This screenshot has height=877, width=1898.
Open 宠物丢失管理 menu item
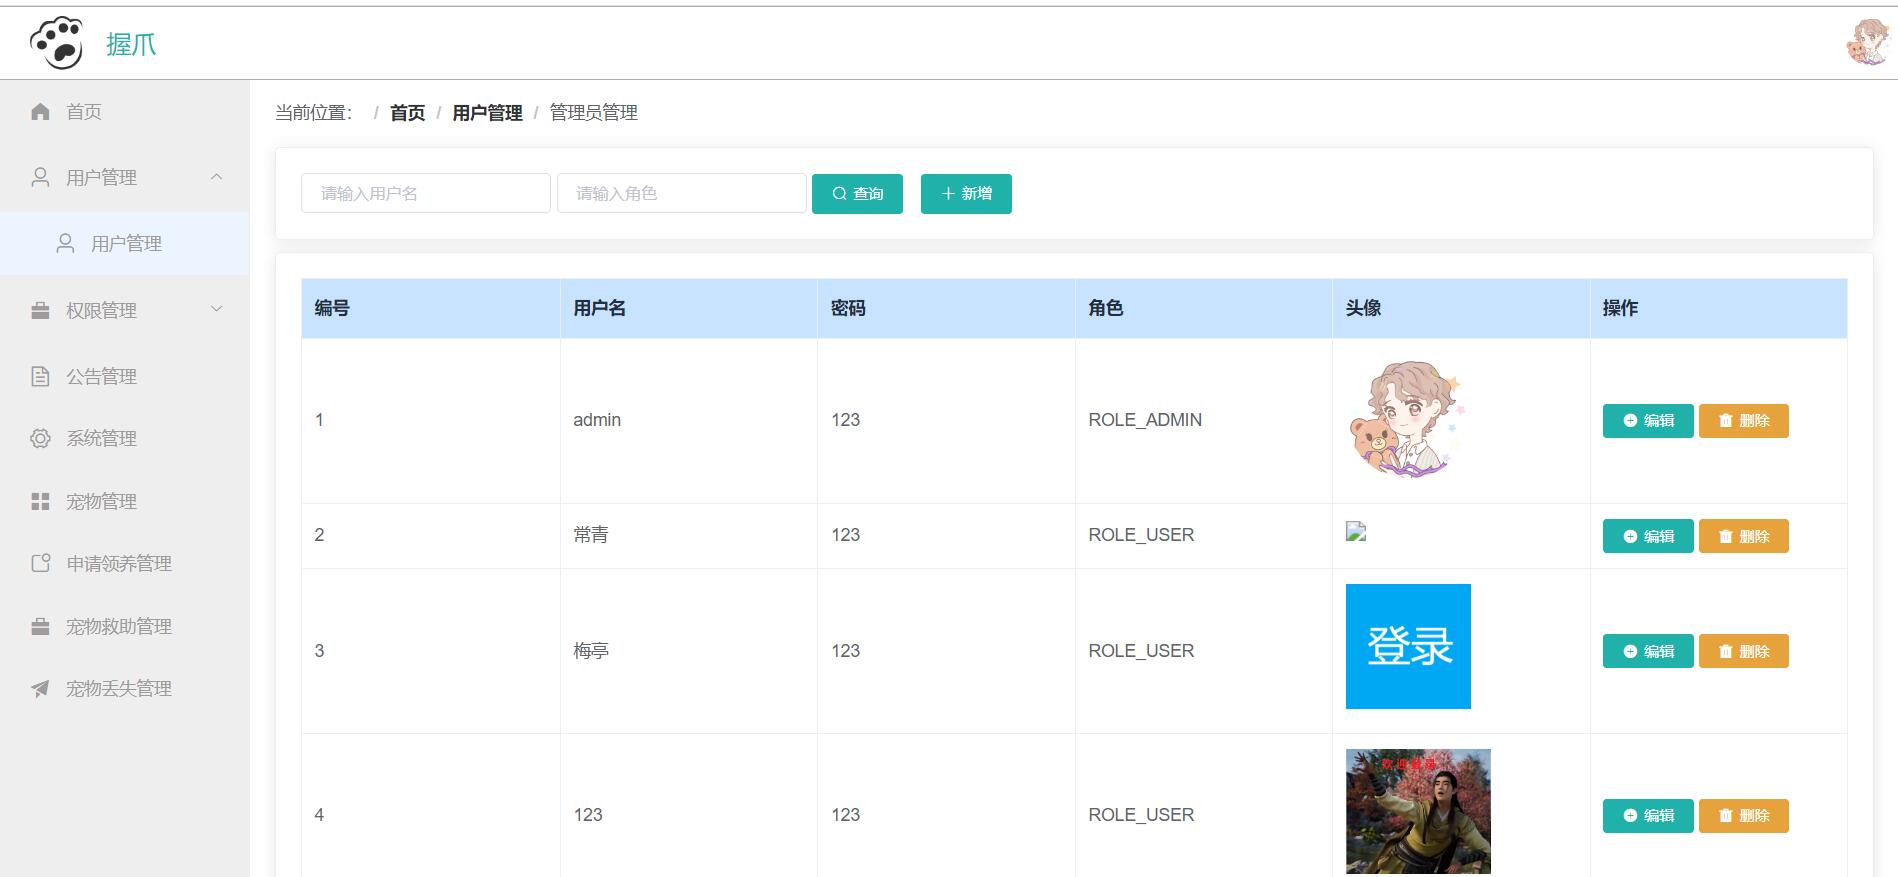(x=124, y=688)
